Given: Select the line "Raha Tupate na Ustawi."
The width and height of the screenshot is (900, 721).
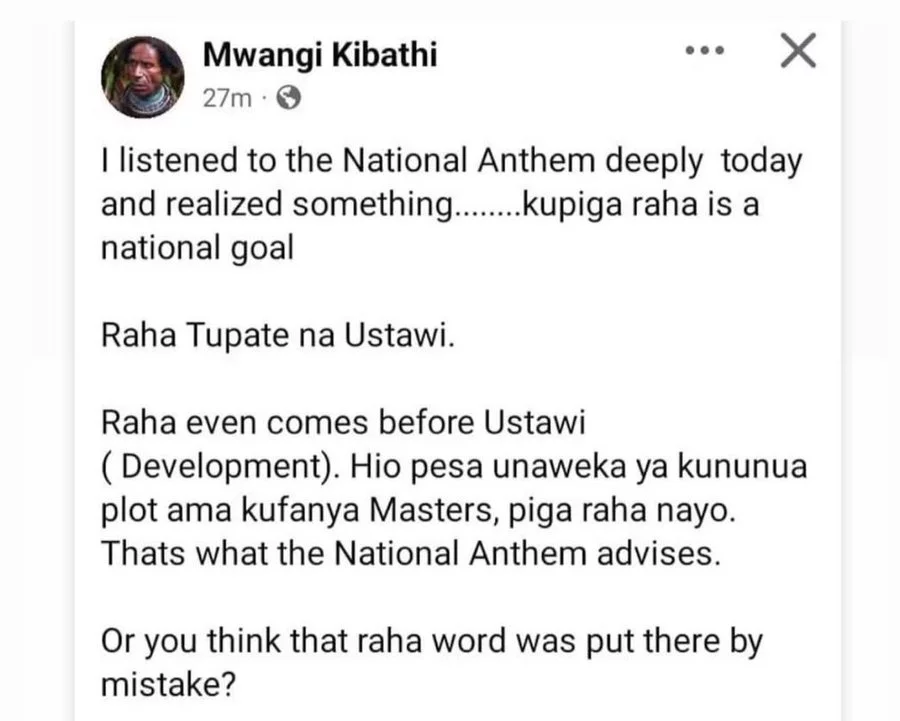Looking at the screenshot, I should click(x=277, y=335).
